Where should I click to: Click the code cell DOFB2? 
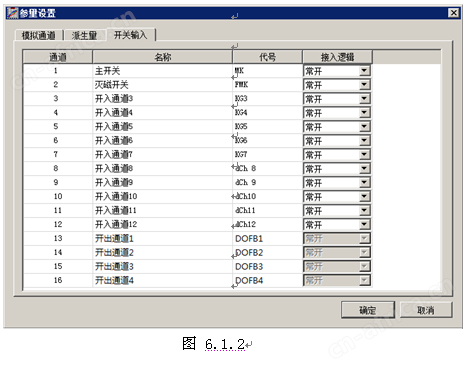268,253
